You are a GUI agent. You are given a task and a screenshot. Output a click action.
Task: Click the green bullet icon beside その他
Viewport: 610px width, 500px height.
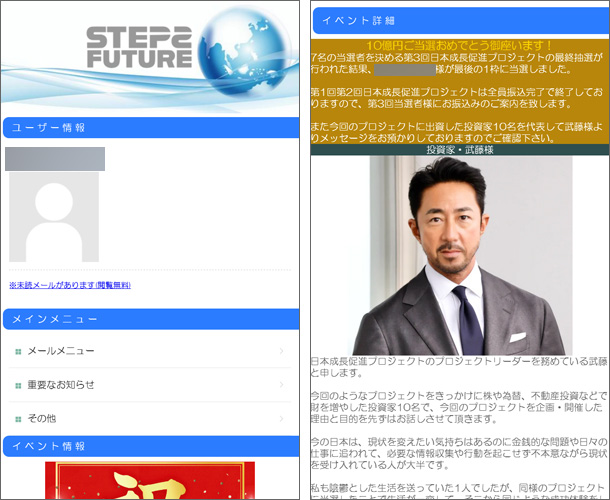pos(18,418)
